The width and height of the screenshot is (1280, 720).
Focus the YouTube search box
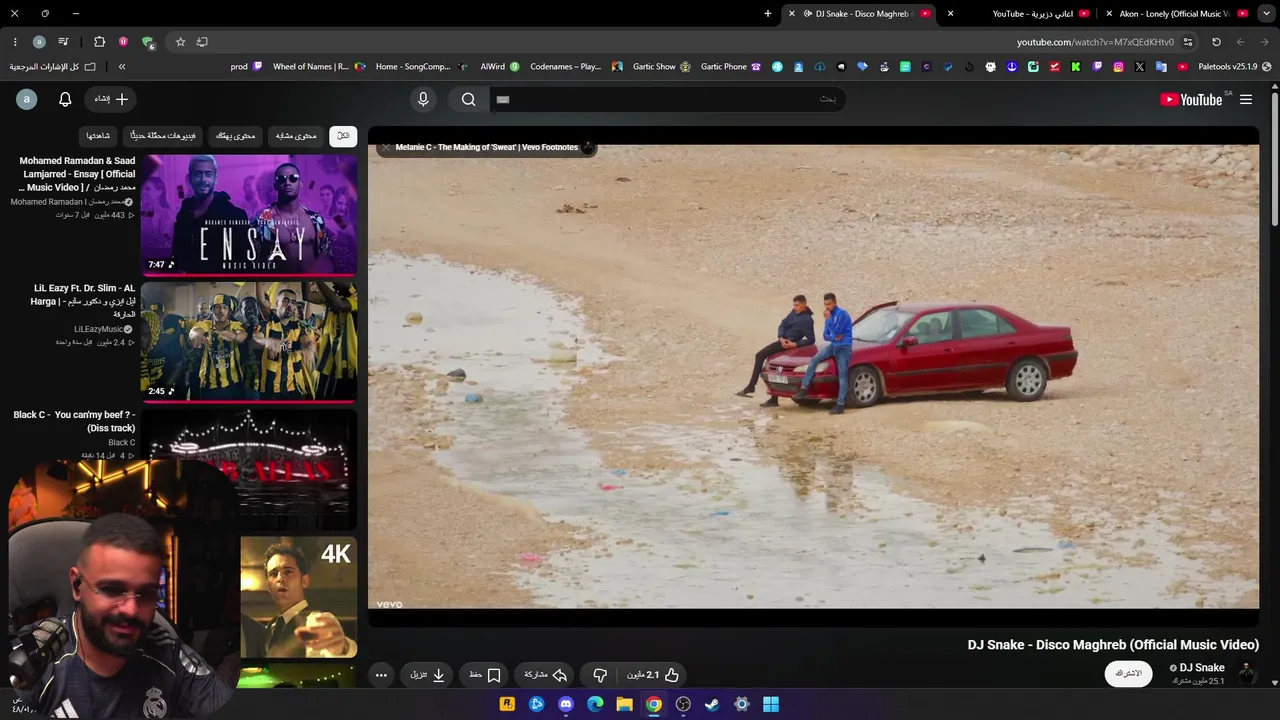667,99
